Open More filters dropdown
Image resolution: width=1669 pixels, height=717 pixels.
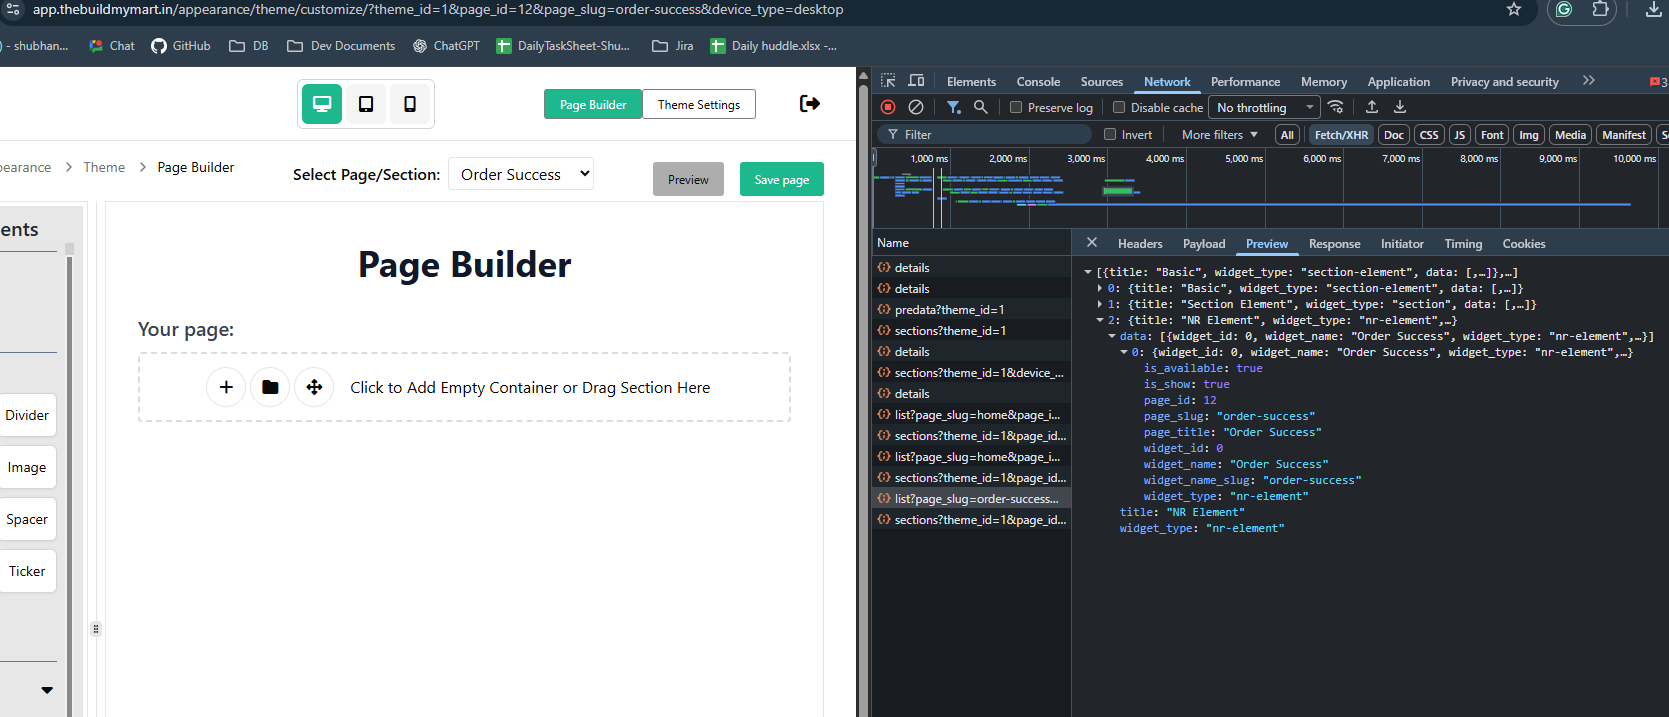tap(1220, 135)
